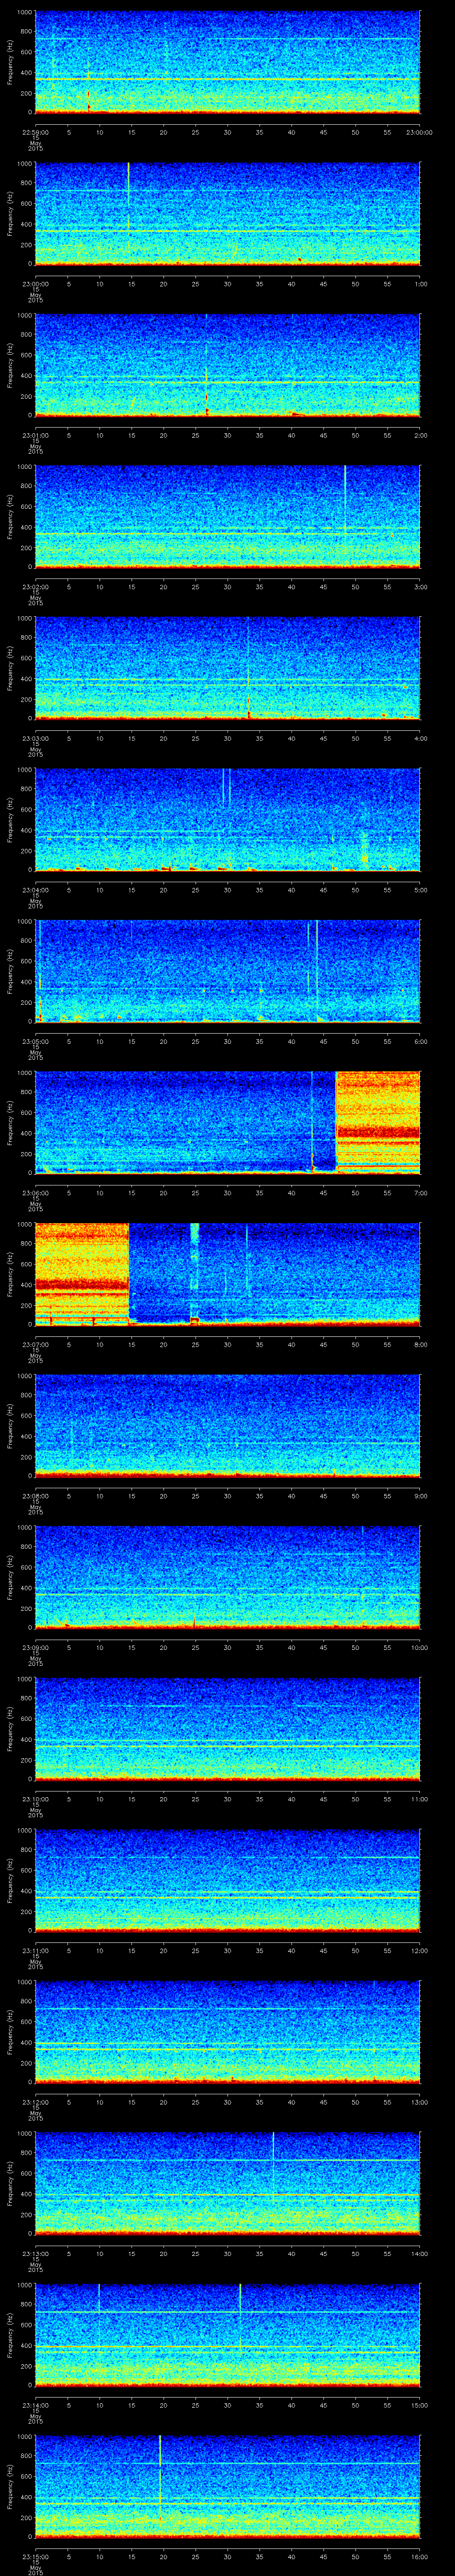Select the spectrogram panel starting at 23:14:00
The height and width of the screenshot is (2576, 455).
[227, 2334]
